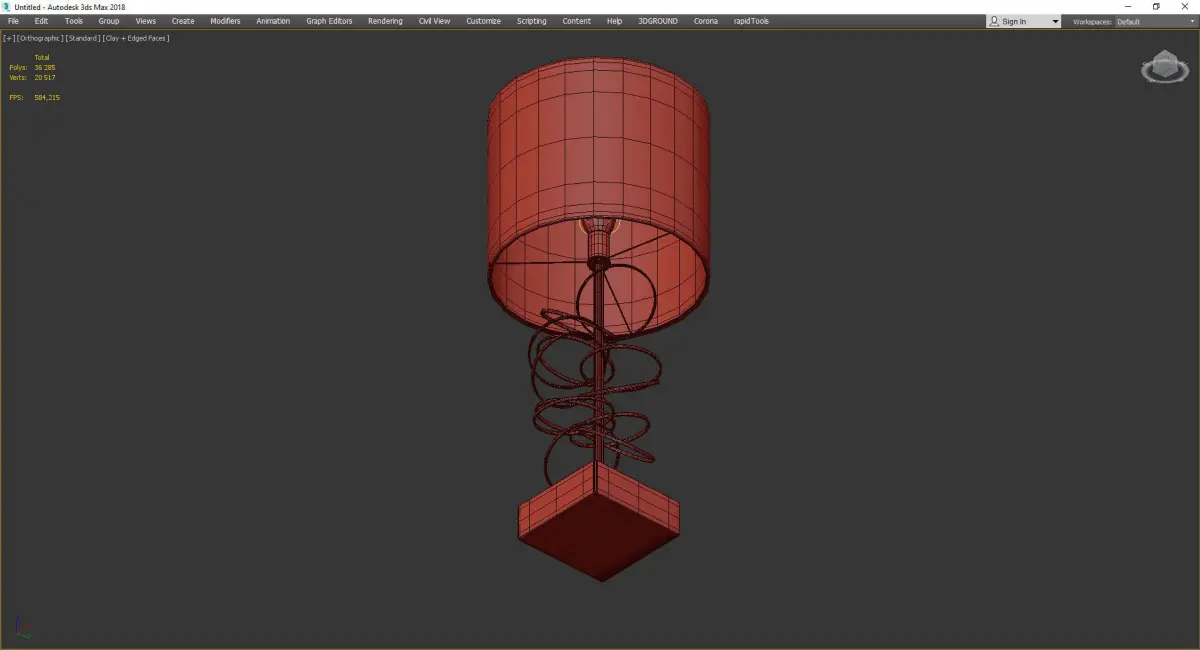Click the viewport [+] general label menu
The image size is (1200, 650).
[9, 38]
